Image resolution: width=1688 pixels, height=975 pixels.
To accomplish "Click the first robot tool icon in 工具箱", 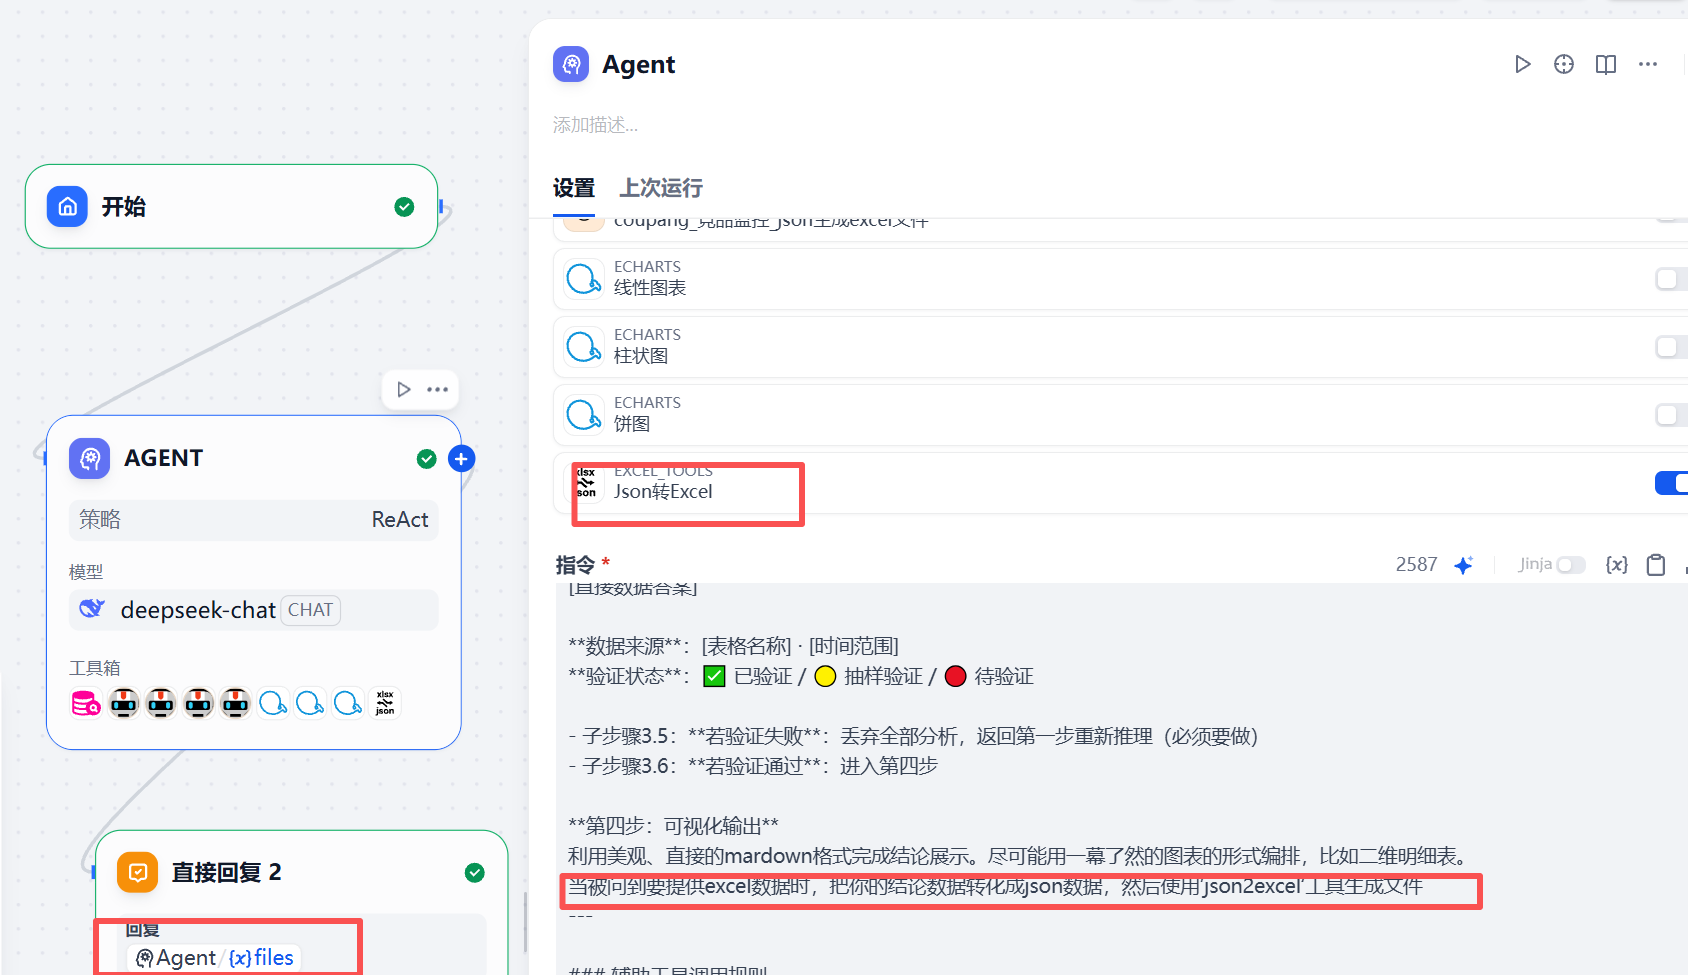I will (x=123, y=703).
